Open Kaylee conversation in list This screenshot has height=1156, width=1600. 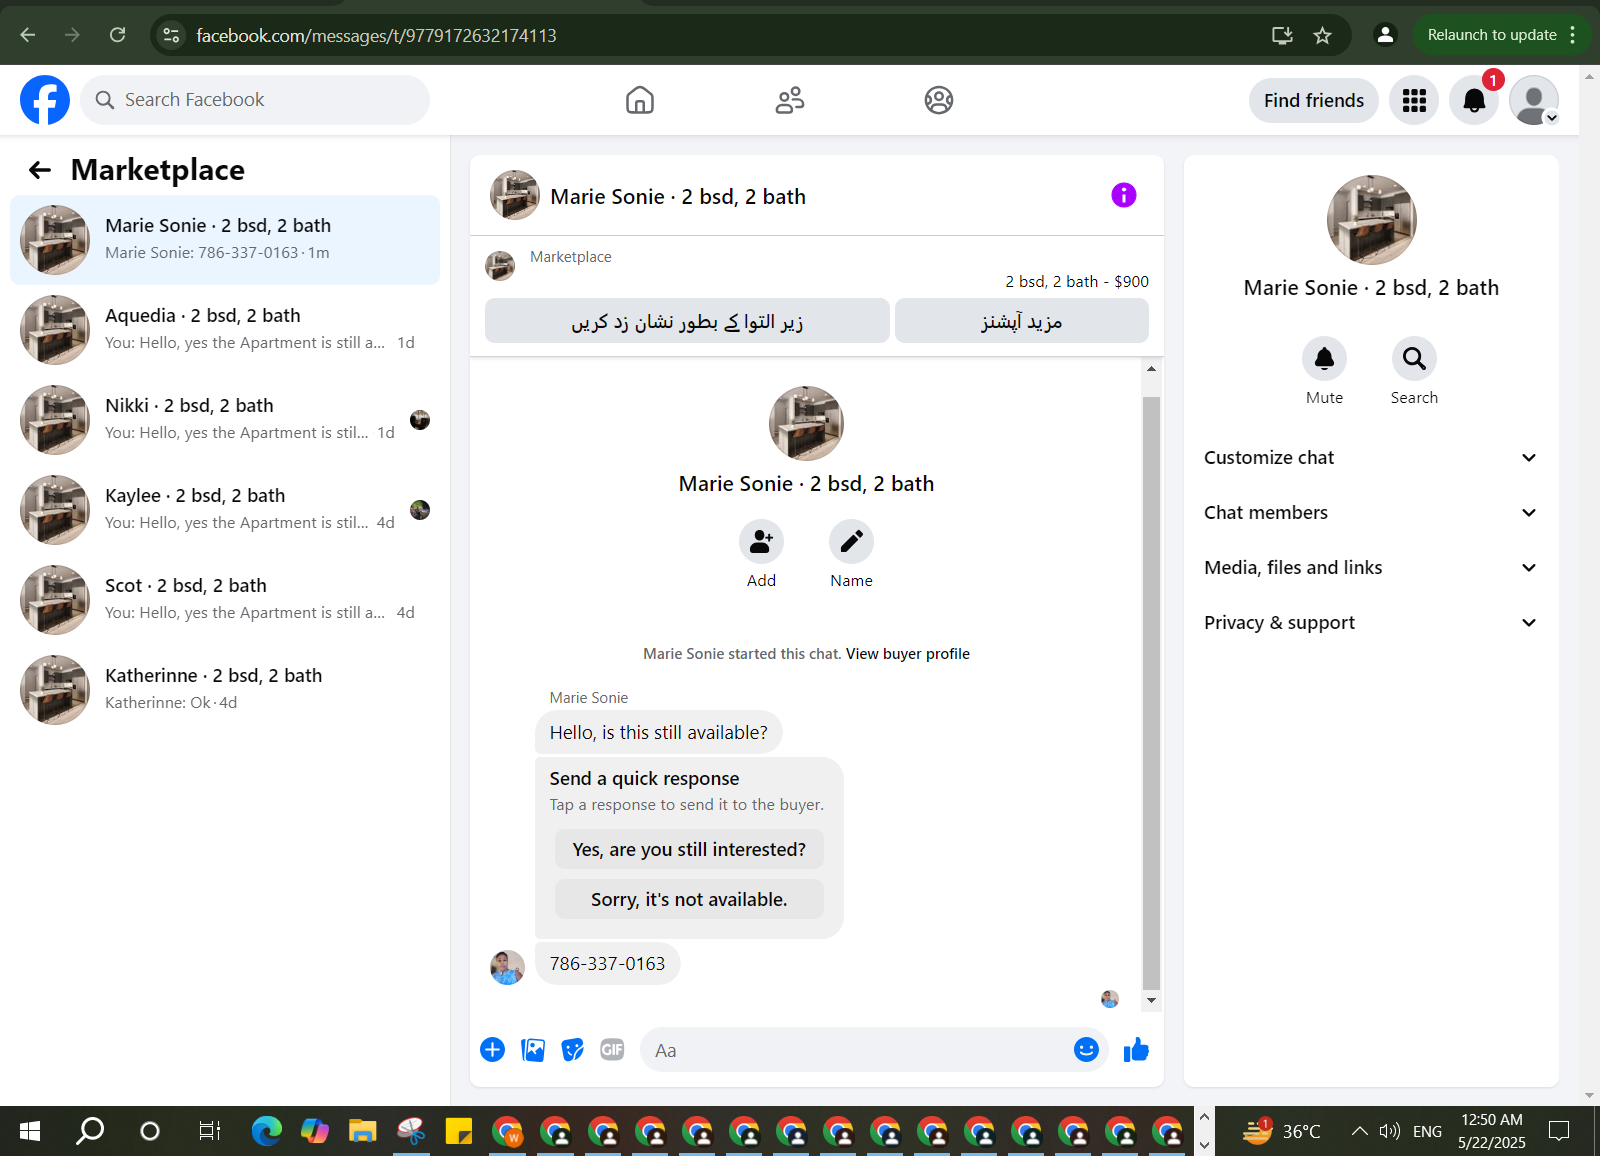point(225,510)
